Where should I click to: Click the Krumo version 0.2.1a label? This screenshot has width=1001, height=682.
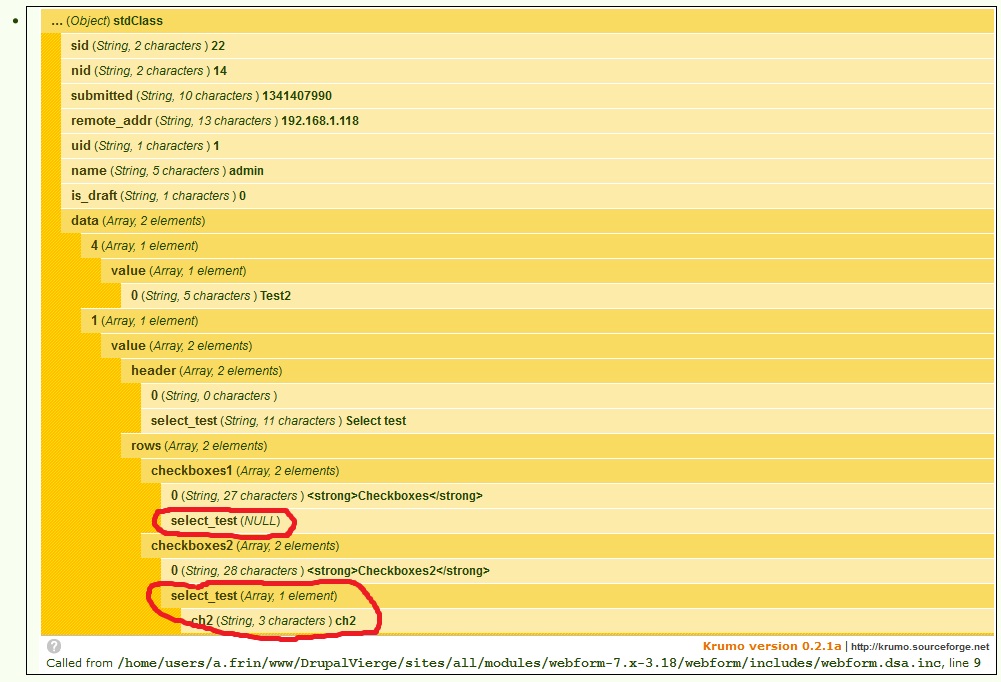click(772, 646)
